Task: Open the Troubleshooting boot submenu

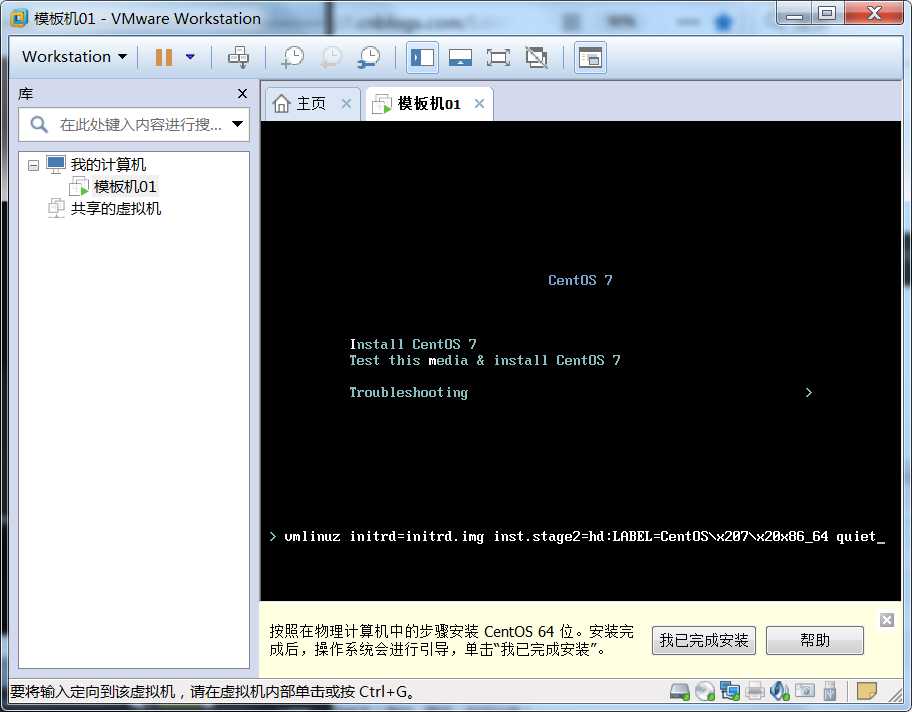Action: click(408, 393)
